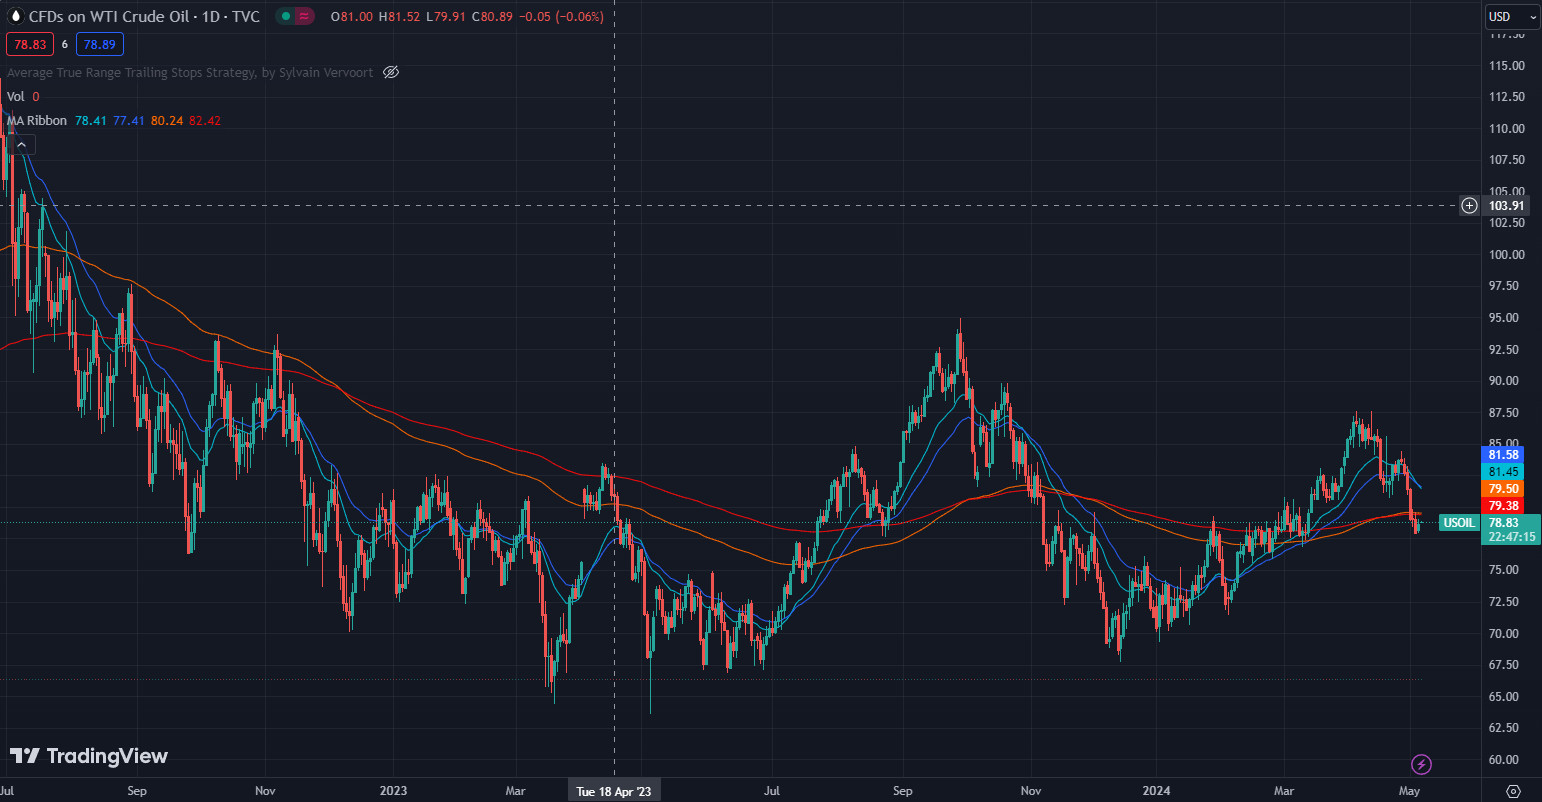
Task: Click the pink approximate-data mode icon
Action: pos(304,17)
